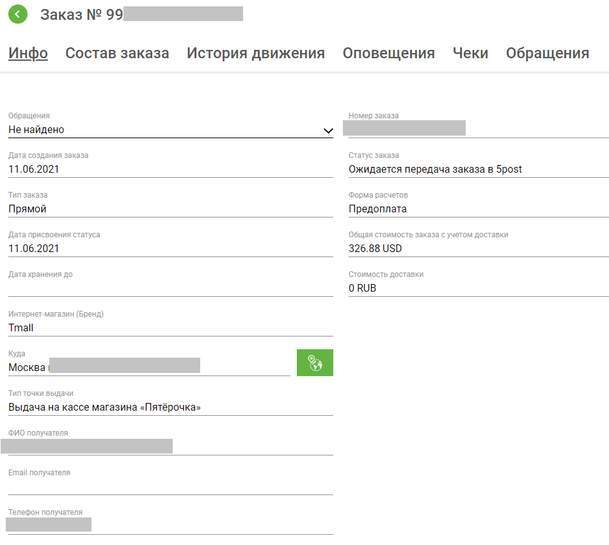Click the empty Email получателя field

(x=170, y=486)
